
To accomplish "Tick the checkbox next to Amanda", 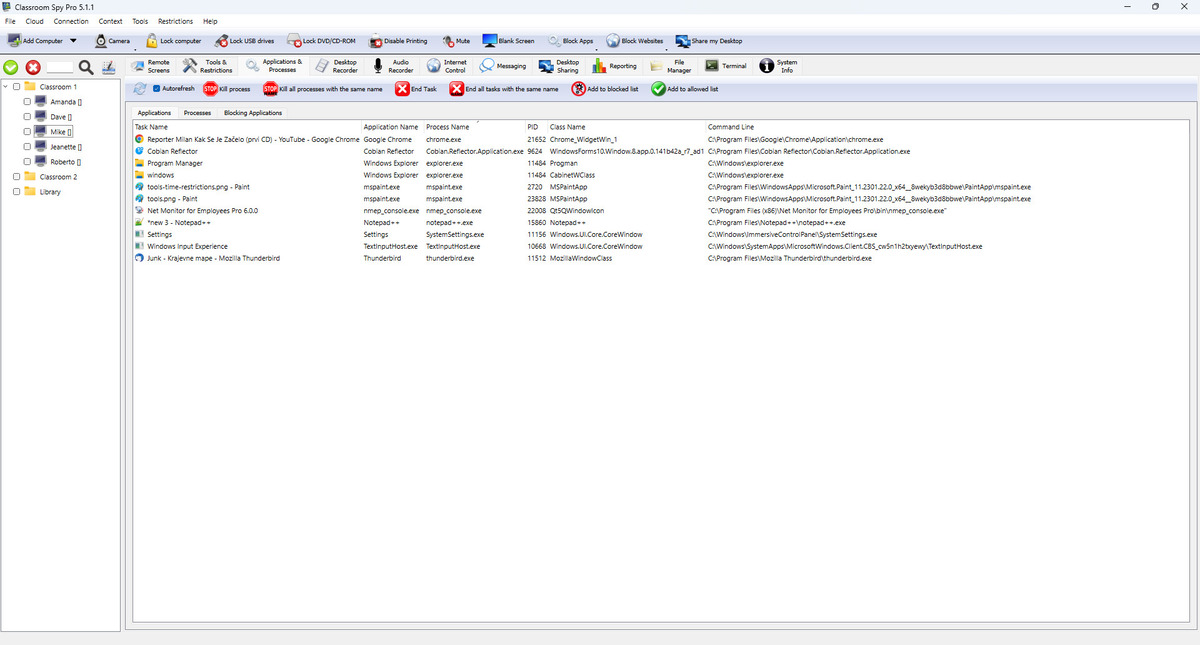I will tap(26, 102).
